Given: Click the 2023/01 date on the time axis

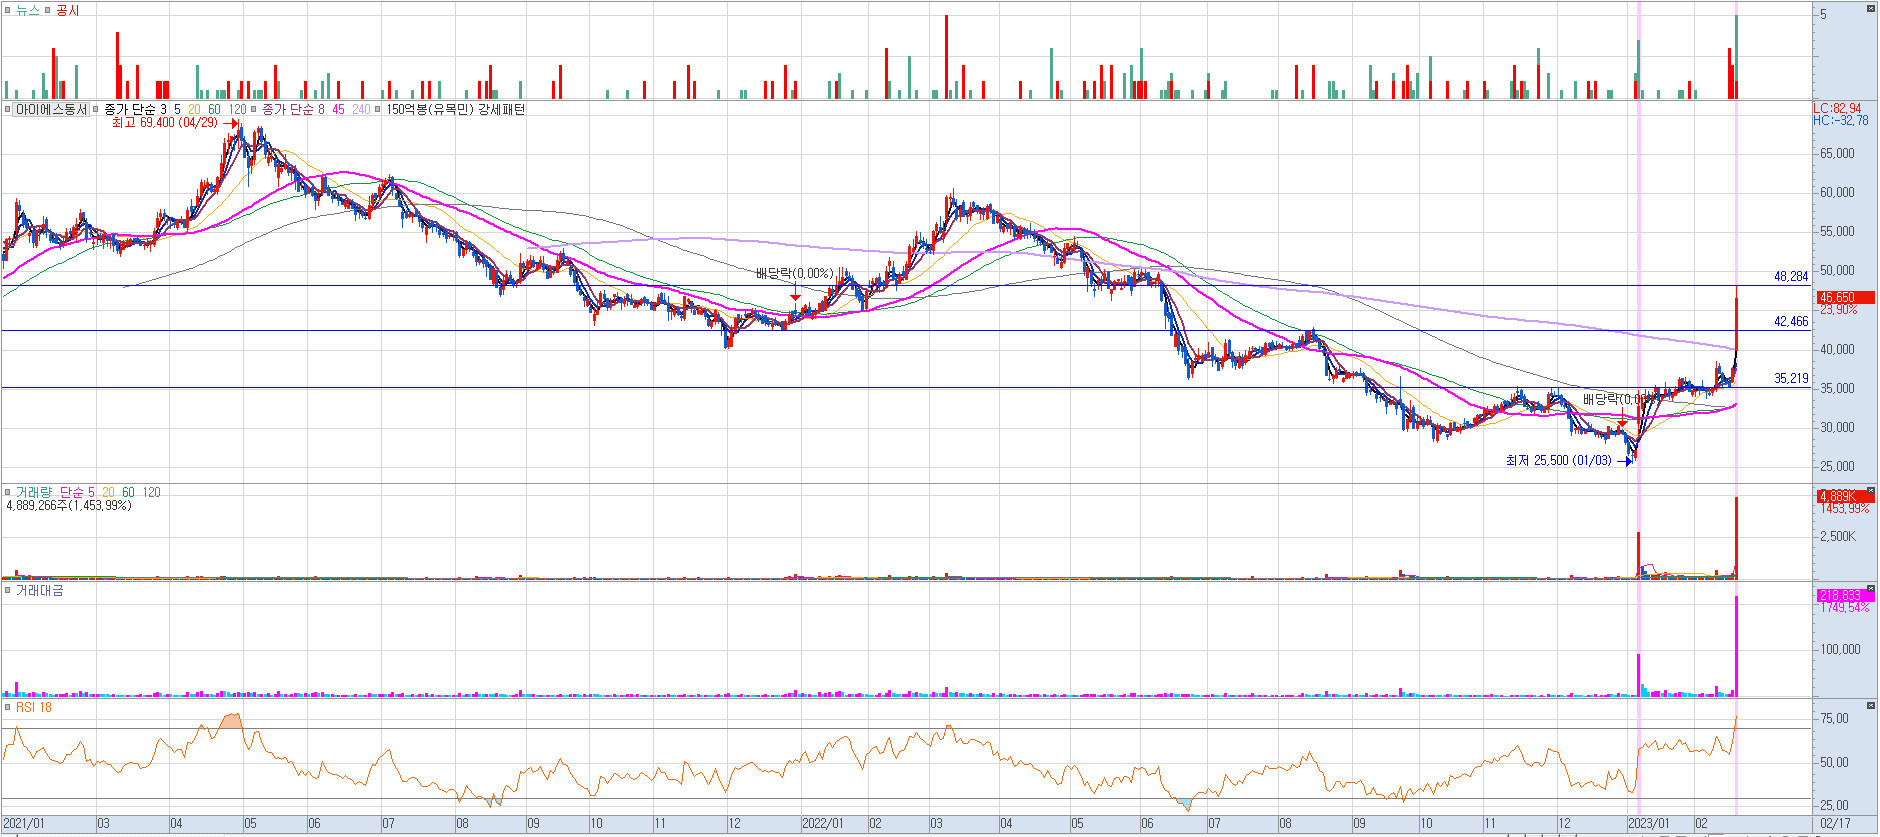Looking at the screenshot, I should point(1648,824).
